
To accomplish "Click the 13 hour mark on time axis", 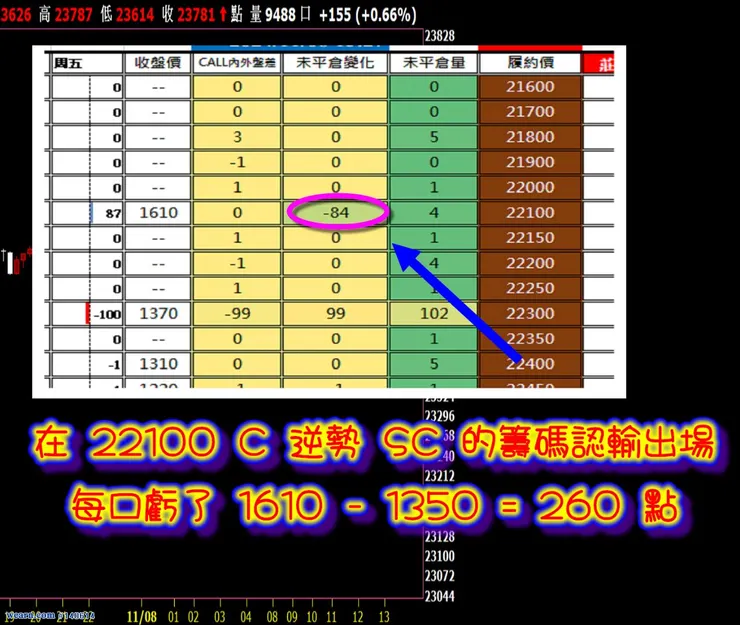I will click(384, 617).
